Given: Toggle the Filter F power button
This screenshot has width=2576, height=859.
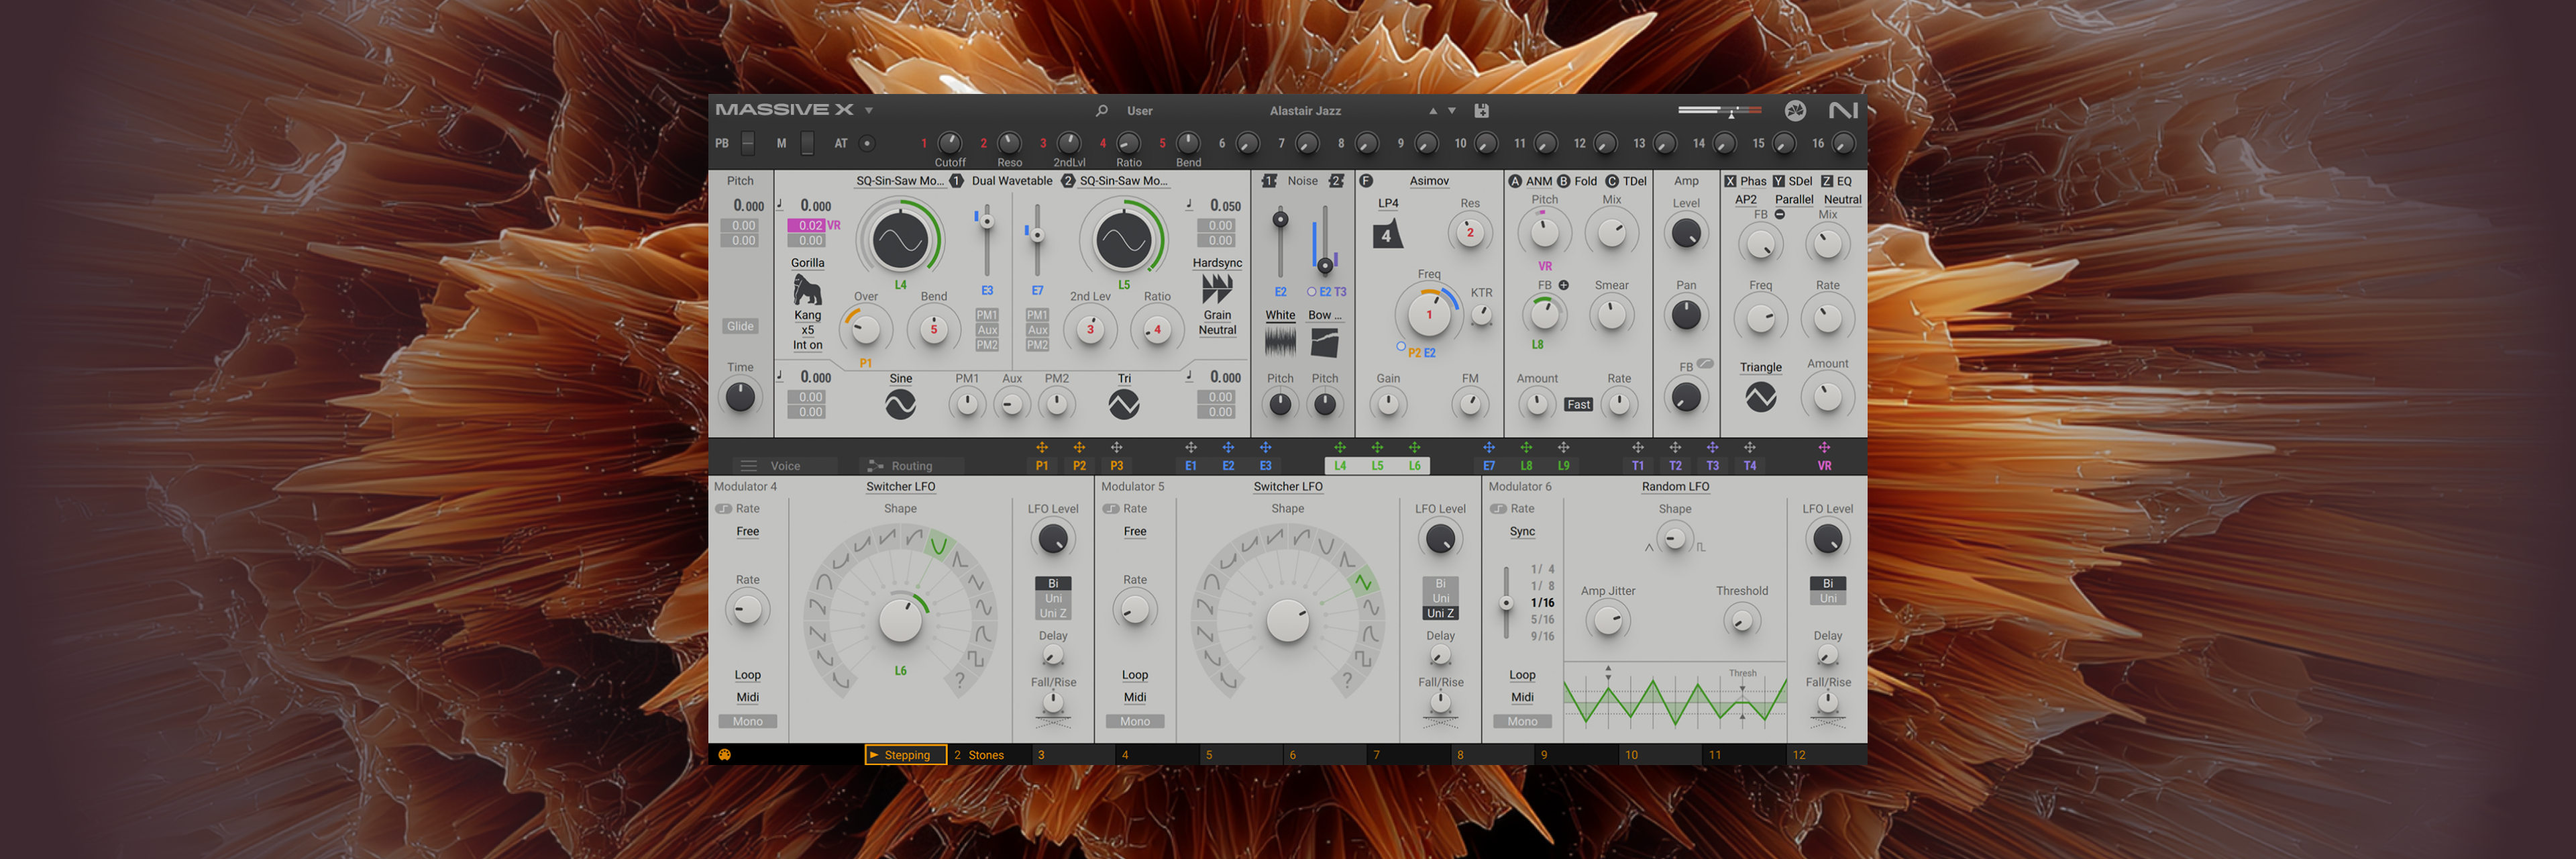Looking at the screenshot, I should (x=1366, y=181).
